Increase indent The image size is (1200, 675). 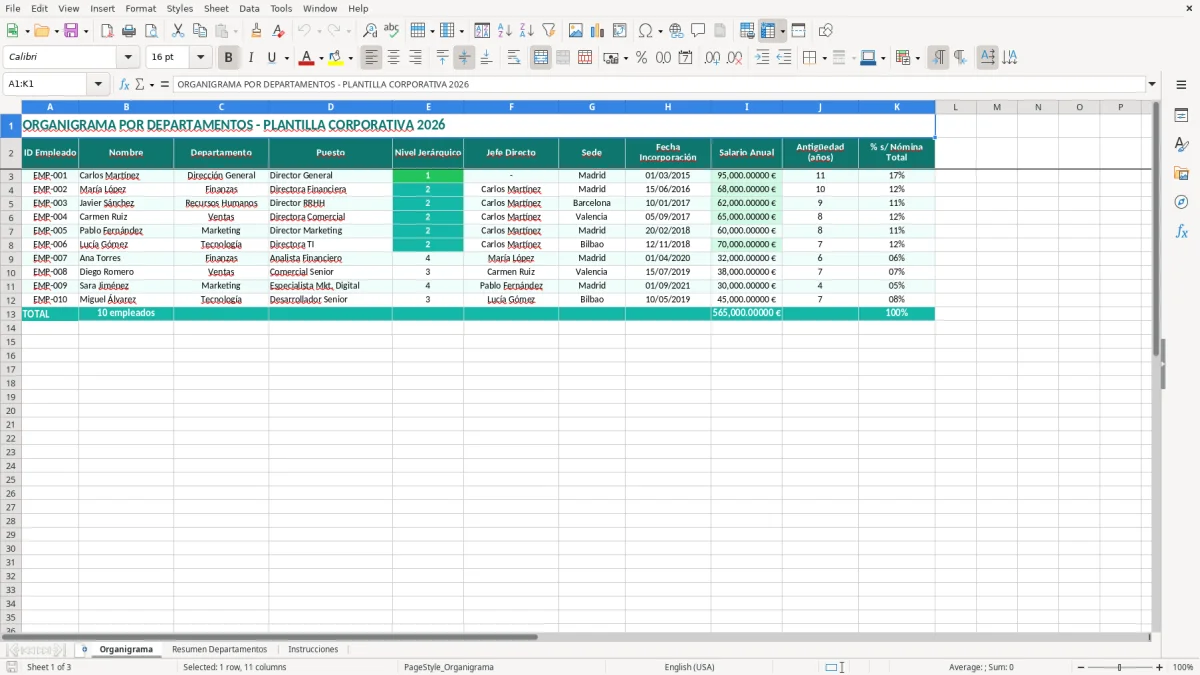coord(762,58)
